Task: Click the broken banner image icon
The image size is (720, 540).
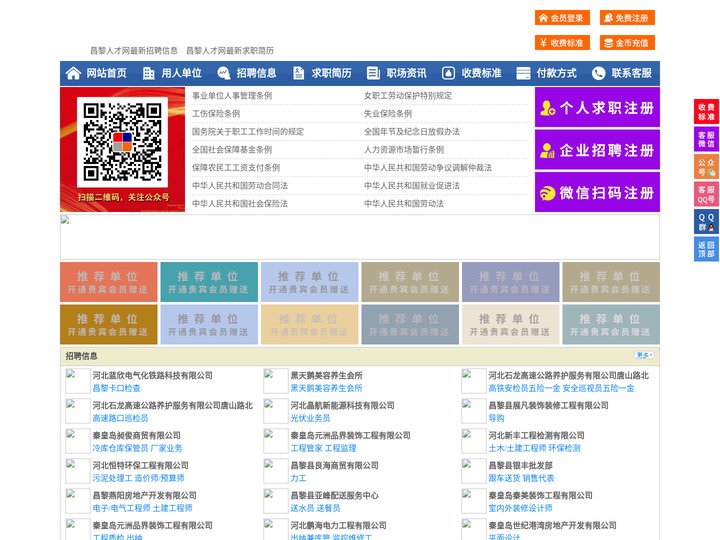Action: [x=65, y=220]
